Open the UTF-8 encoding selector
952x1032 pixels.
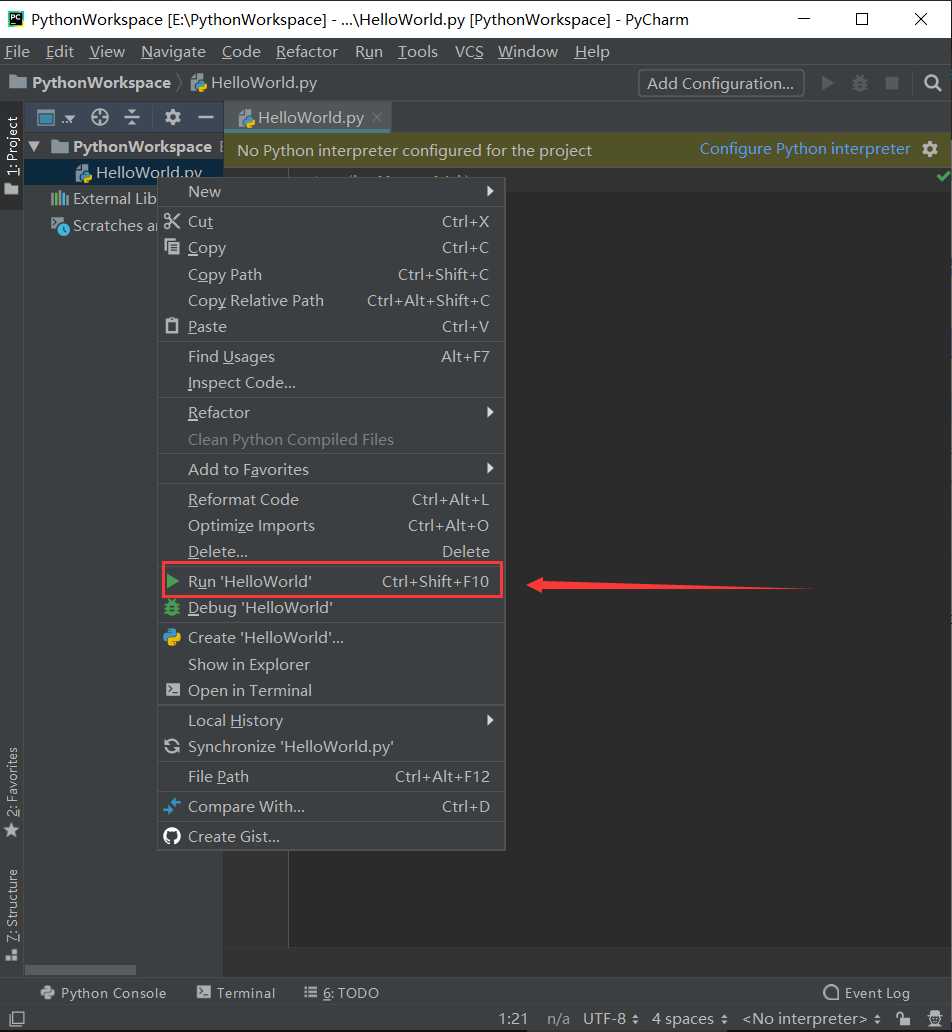(610, 1018)
